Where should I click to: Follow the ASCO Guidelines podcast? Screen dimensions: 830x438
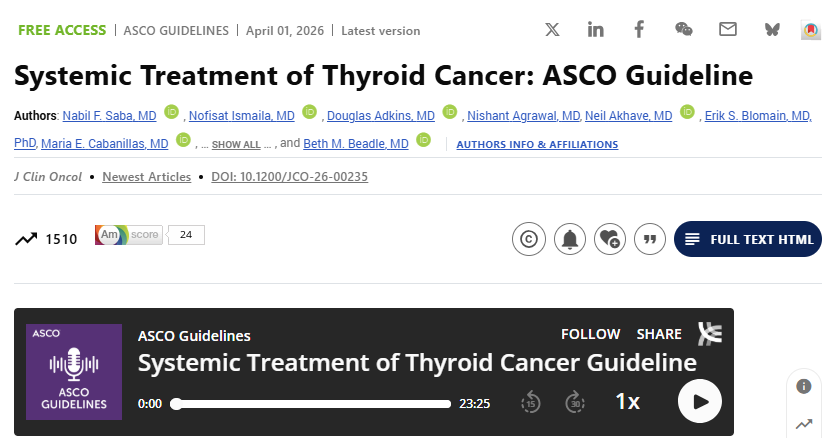(590, 334)
